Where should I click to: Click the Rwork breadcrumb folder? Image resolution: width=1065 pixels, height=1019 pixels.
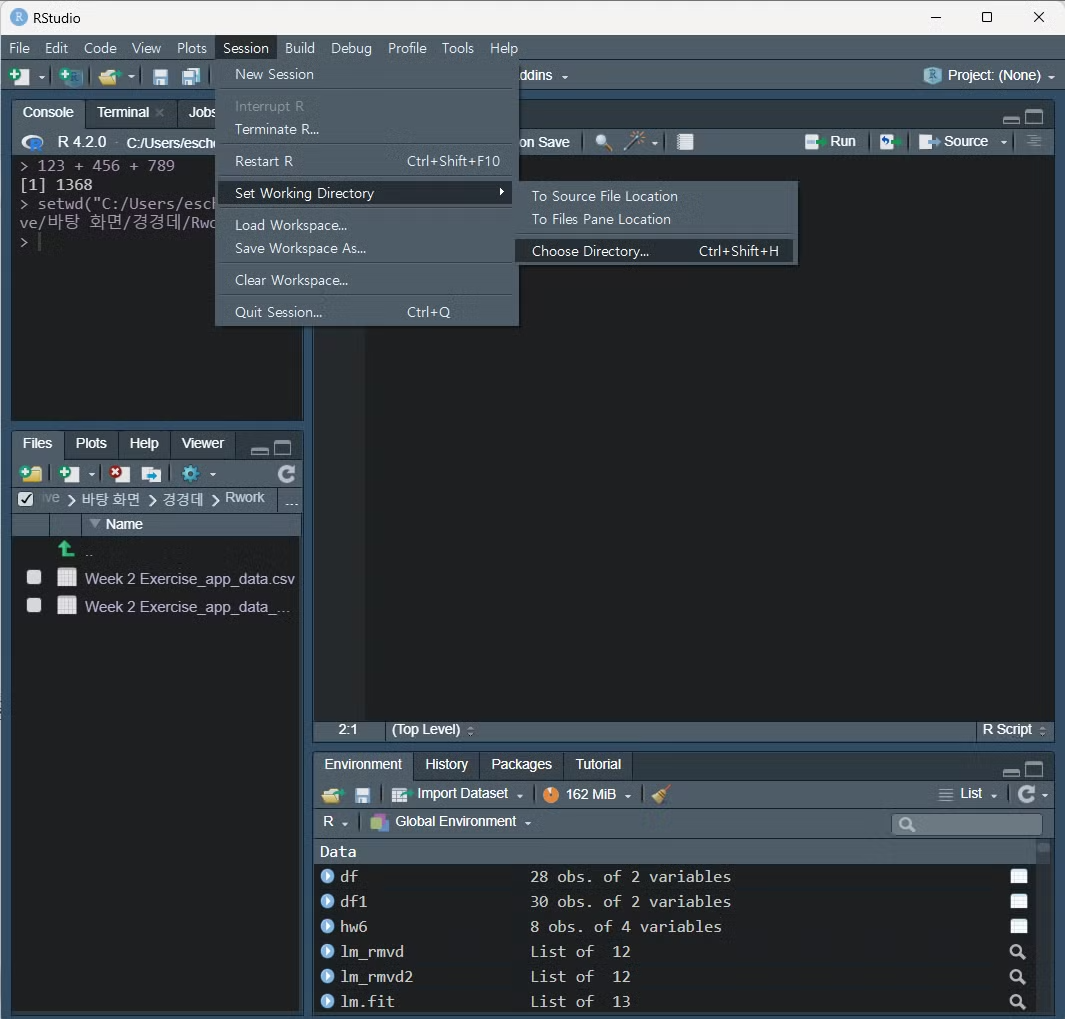click(245, 497)
